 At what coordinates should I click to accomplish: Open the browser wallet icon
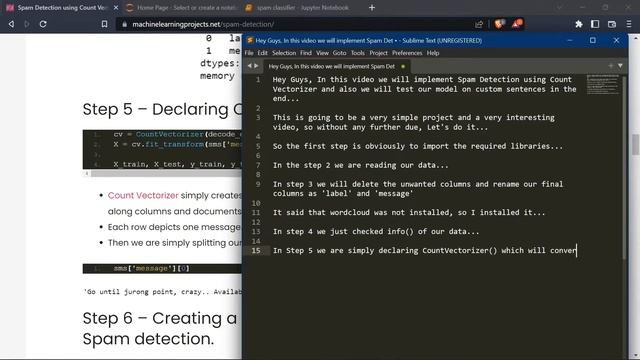pyautogui.click(x=612, y=24)
